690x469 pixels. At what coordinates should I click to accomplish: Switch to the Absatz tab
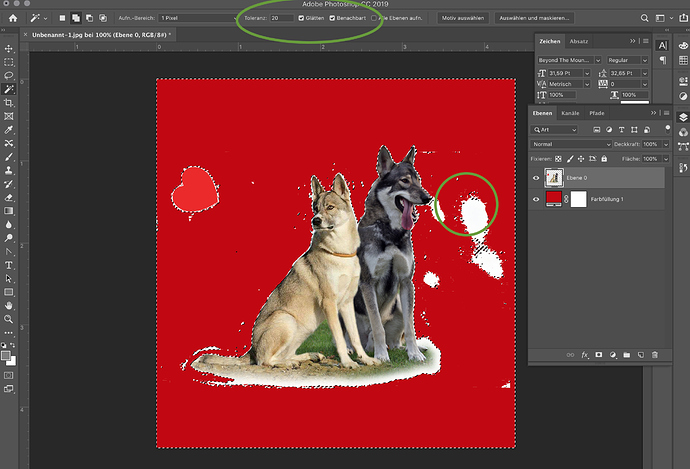tap(579, 42)
